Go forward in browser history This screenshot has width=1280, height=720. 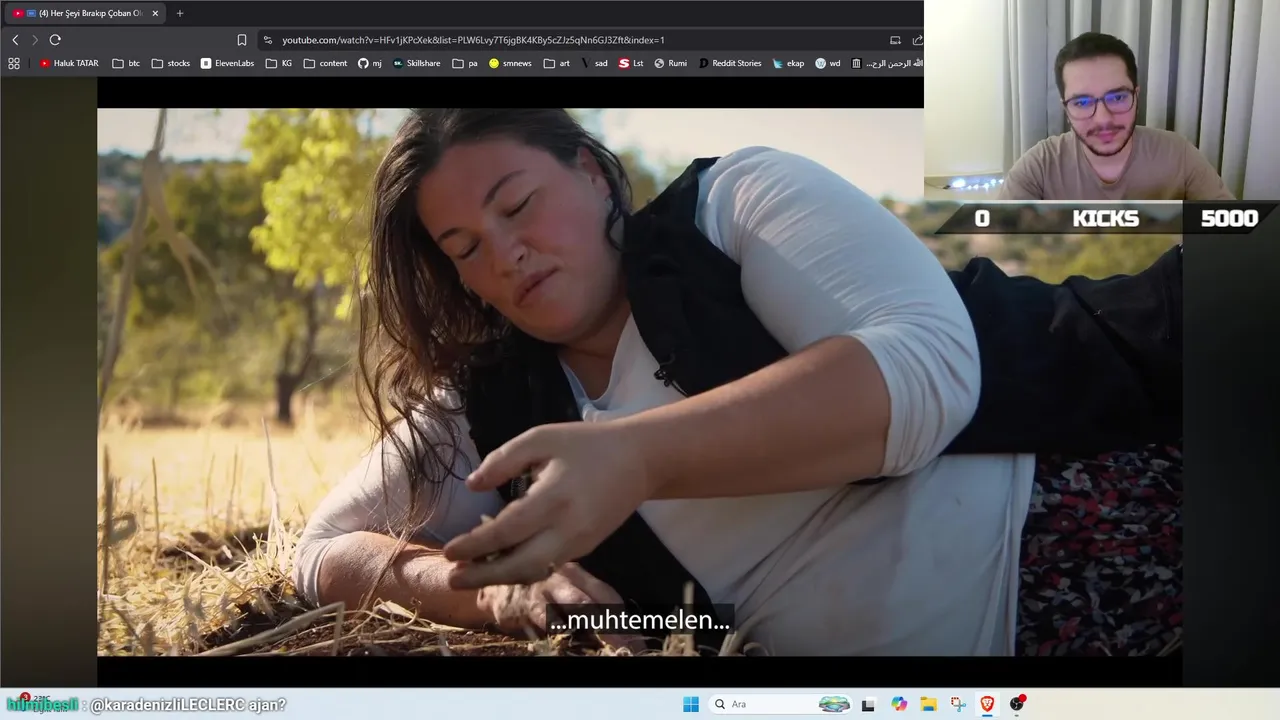(35, 40)
